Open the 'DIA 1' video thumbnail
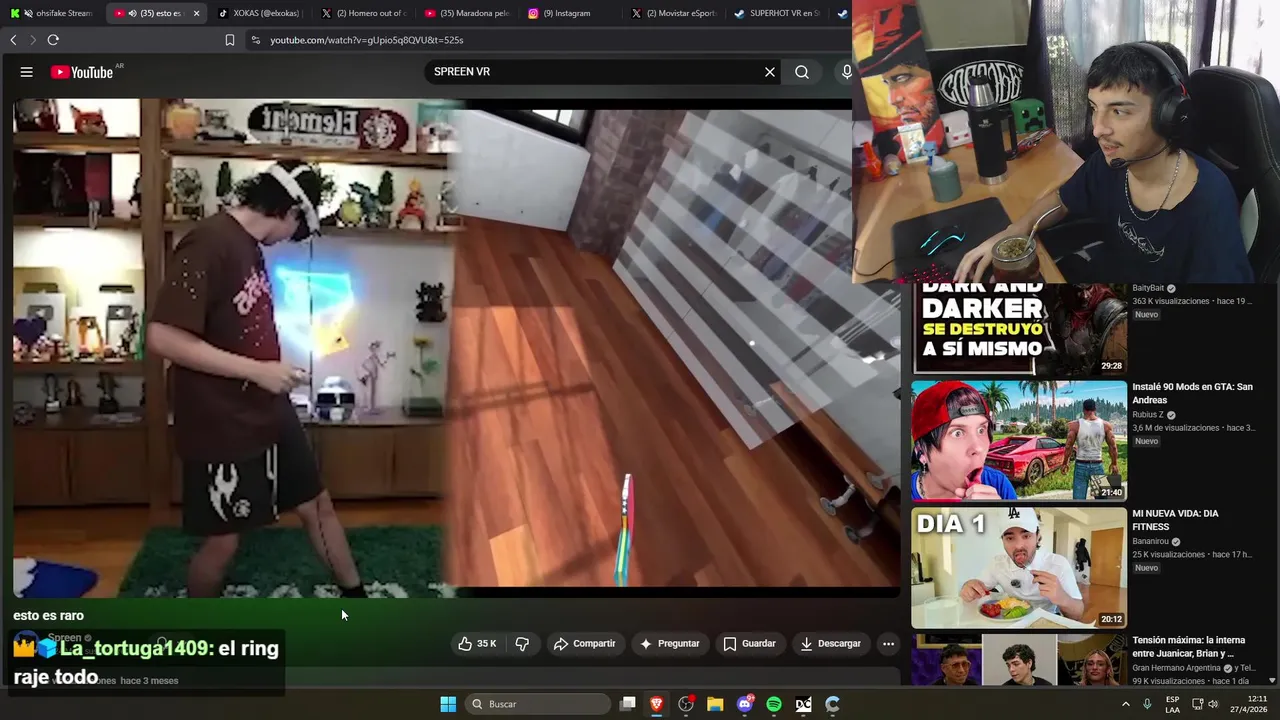 tap(1019, 567)
